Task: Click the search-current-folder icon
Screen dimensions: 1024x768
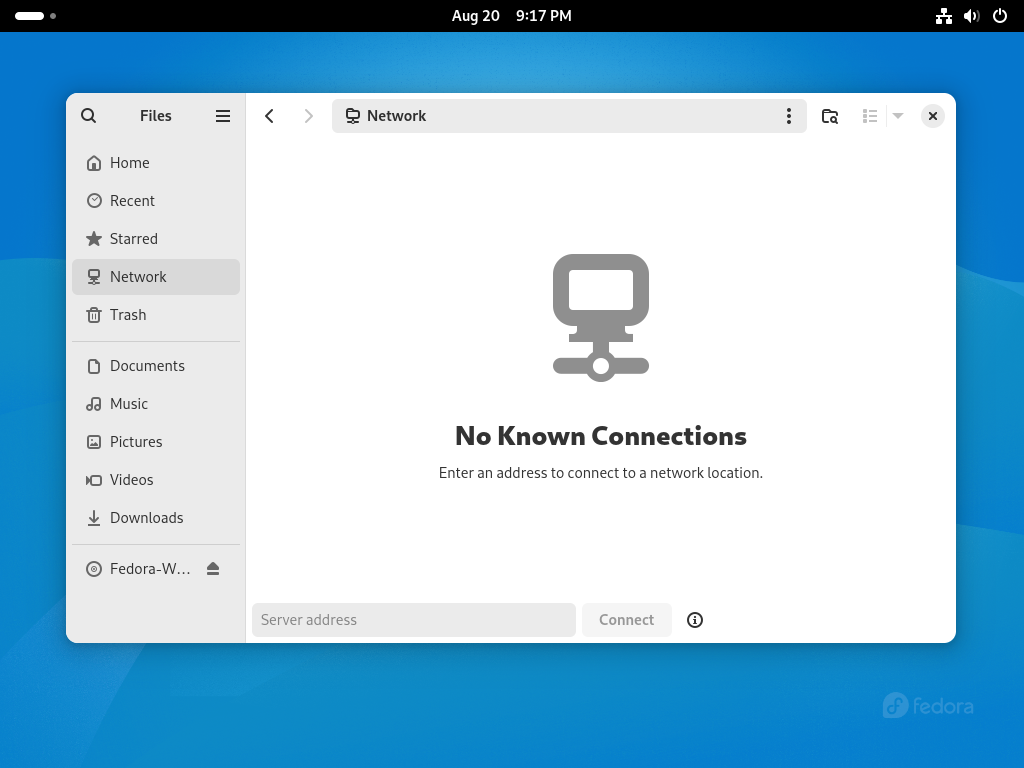Action: click(829, 116)
